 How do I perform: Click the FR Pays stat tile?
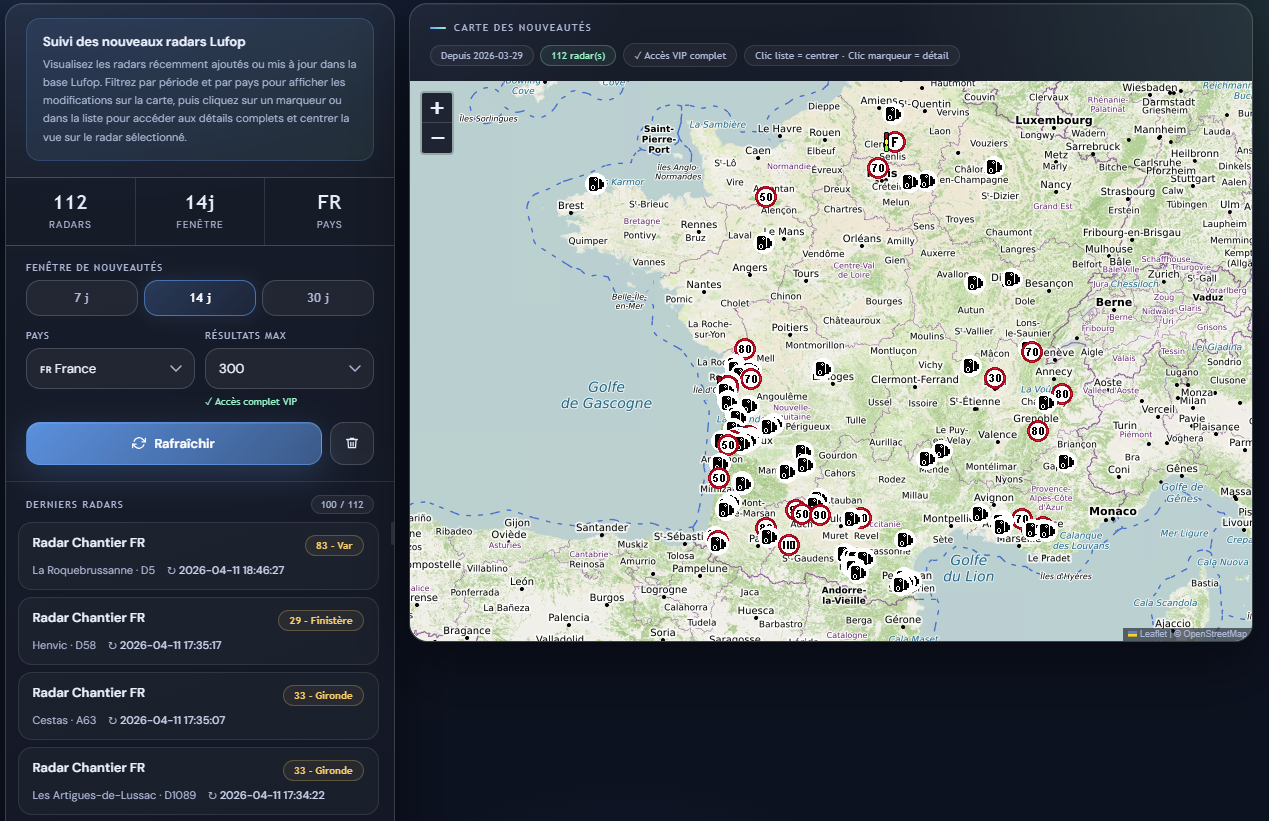coord(329,211)
